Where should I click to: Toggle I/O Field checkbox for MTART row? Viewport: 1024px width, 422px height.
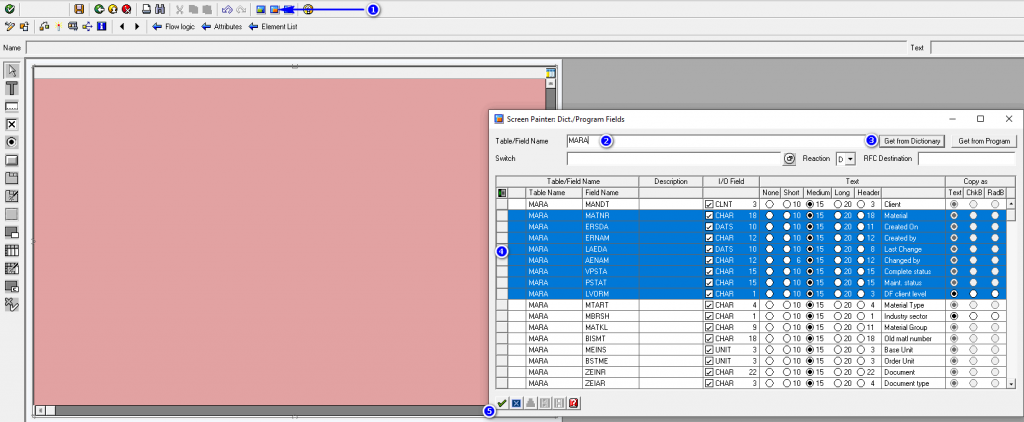click(709, 305)
